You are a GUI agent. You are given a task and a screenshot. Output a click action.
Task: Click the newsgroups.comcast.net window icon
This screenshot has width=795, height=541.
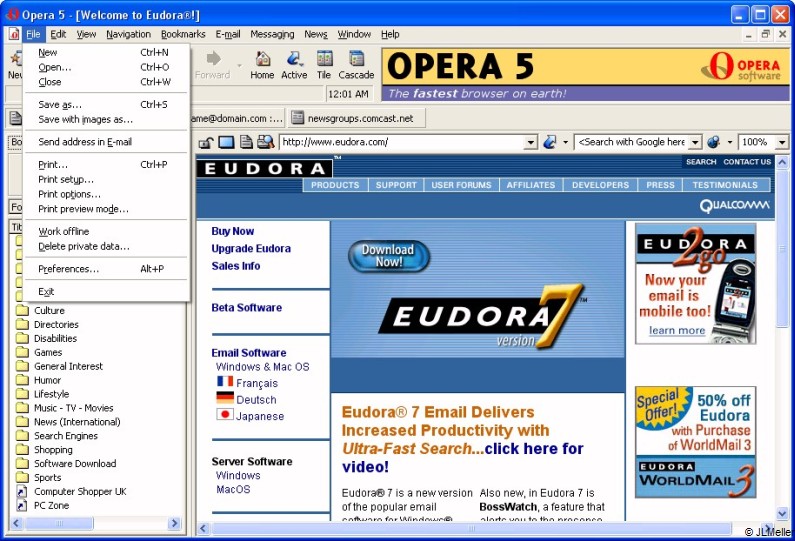coord(298,118)
